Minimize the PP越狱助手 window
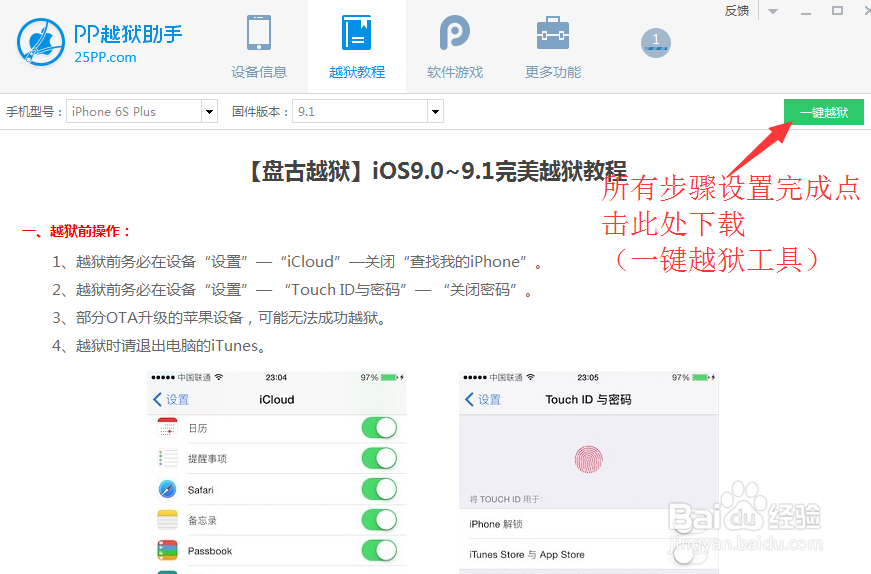This screenshot has width=871, height=574. [805, 12]
